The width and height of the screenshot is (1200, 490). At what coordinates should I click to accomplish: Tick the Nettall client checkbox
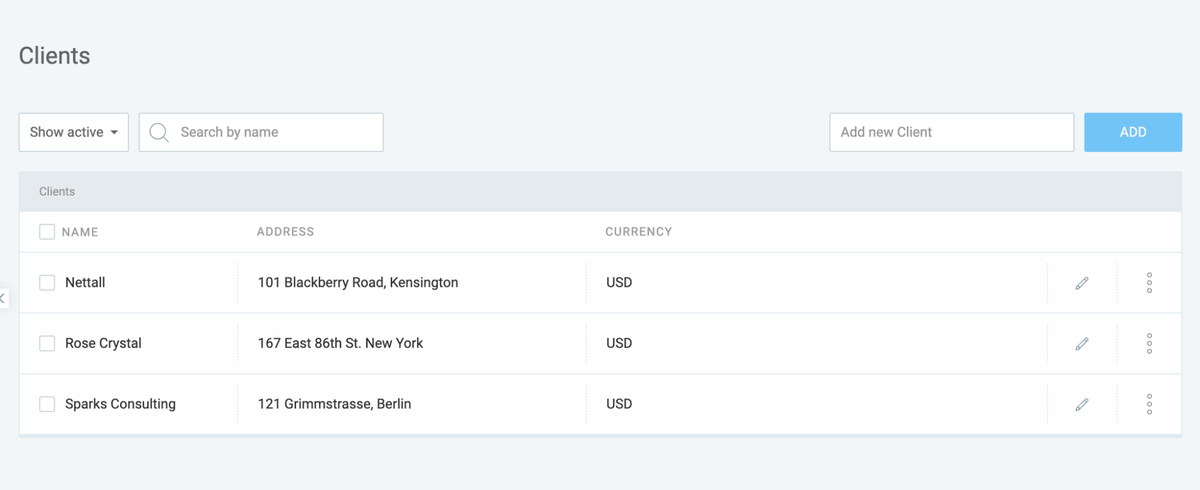tap(47, 283)
